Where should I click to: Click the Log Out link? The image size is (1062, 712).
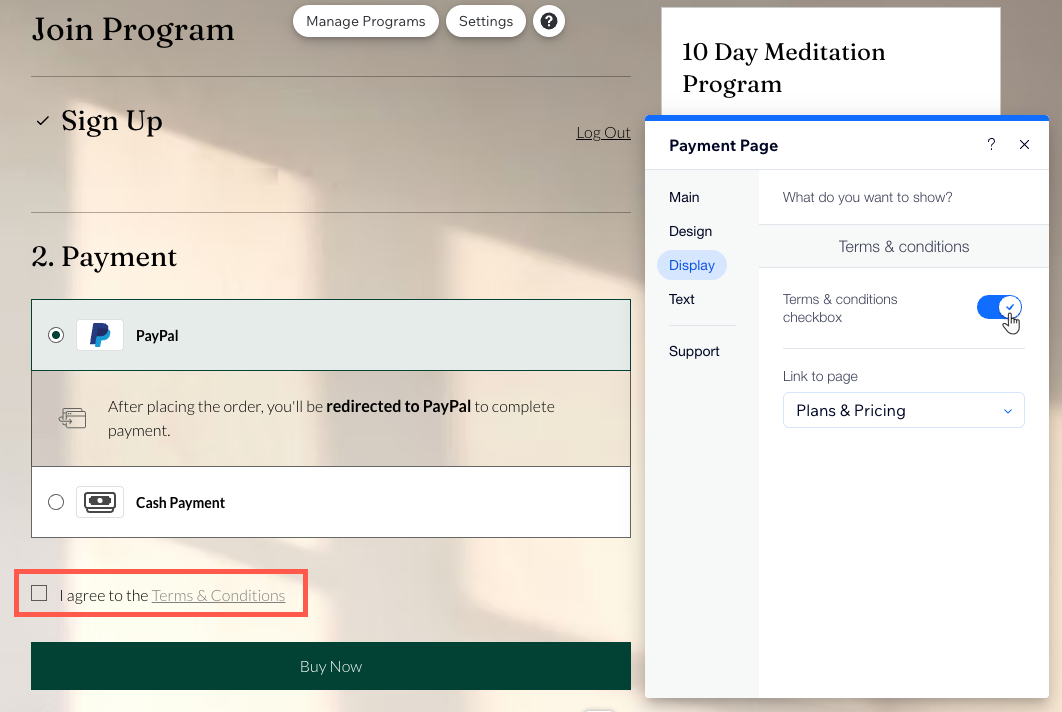coord(603,132)
